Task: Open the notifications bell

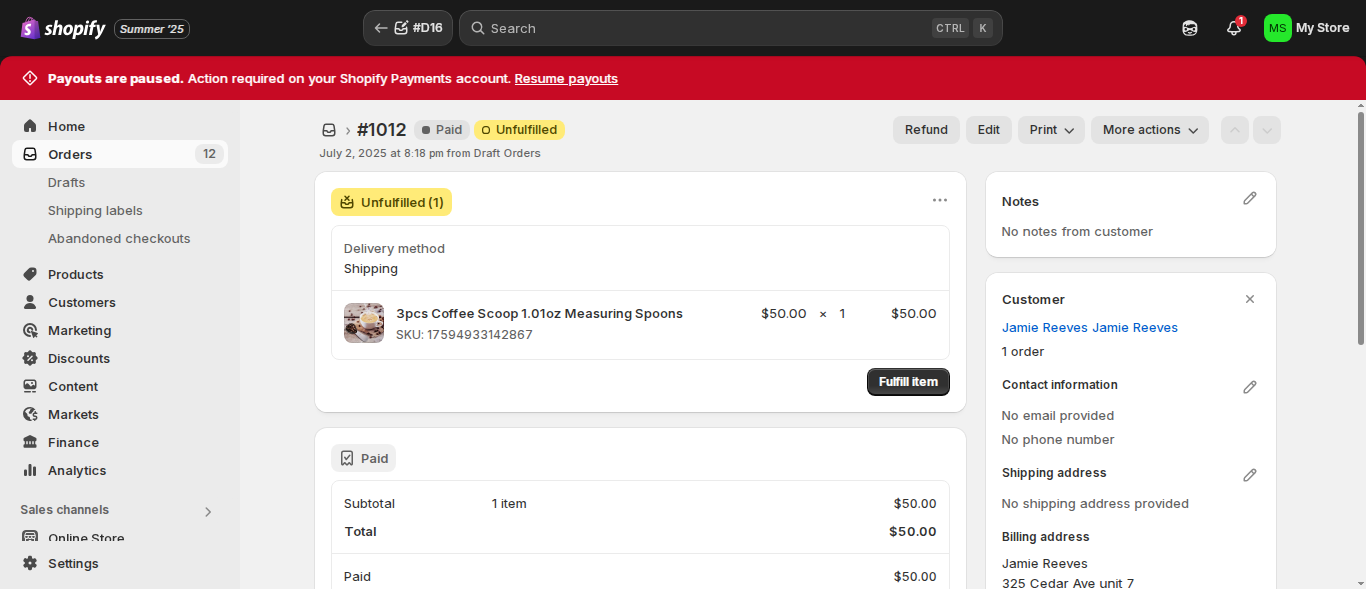Action: point(1234,28)
